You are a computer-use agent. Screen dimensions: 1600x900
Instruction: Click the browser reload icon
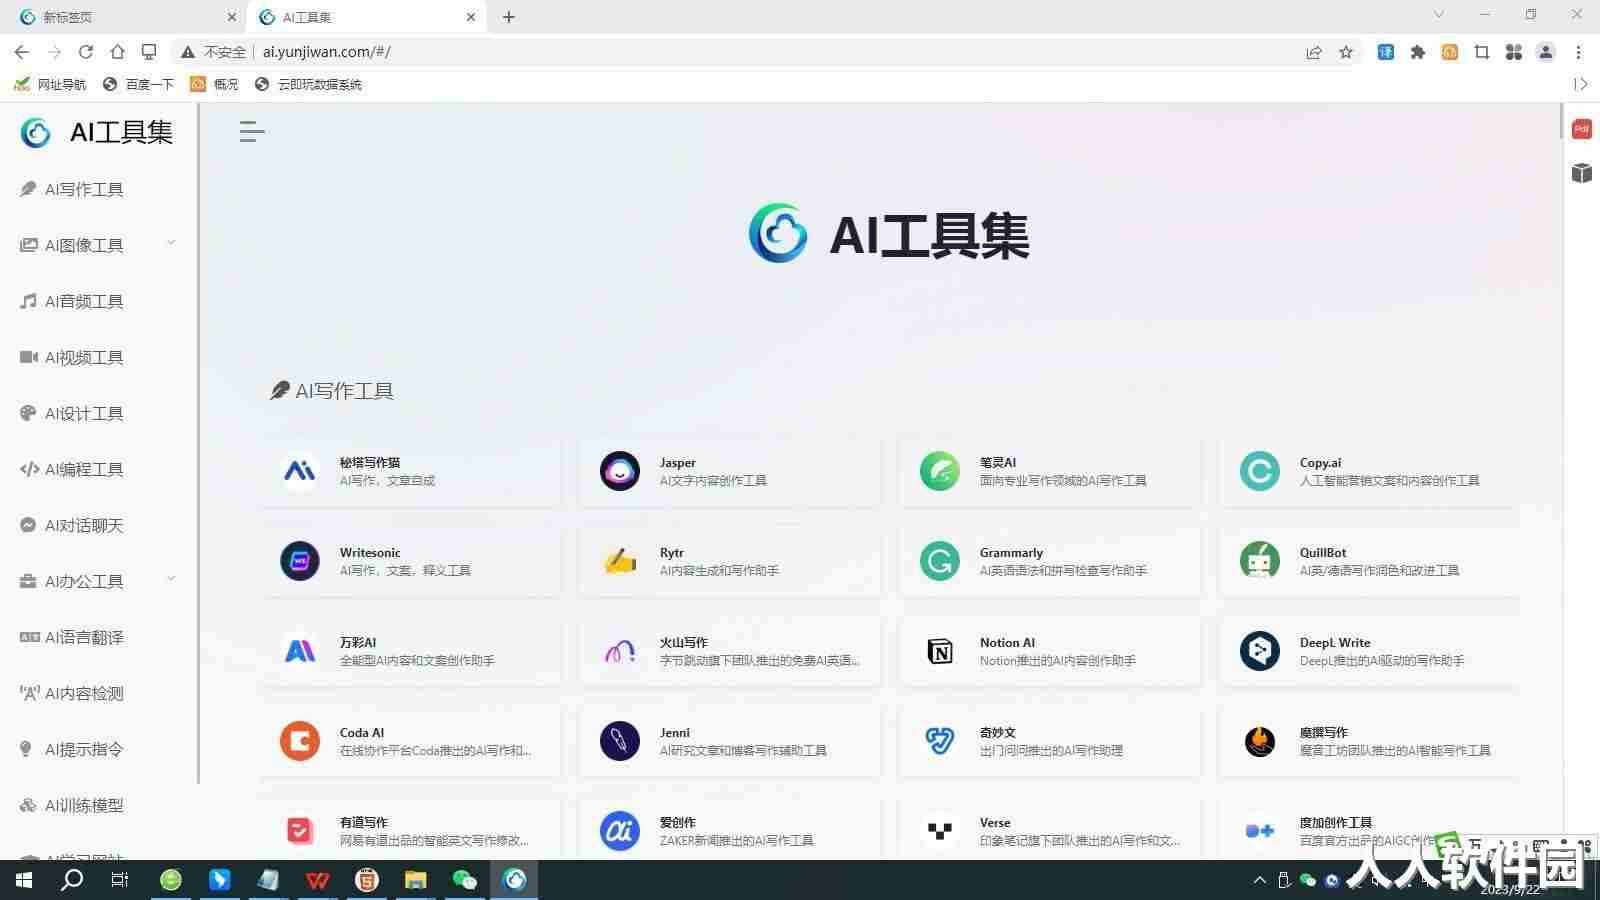click(x=86, y=52)
